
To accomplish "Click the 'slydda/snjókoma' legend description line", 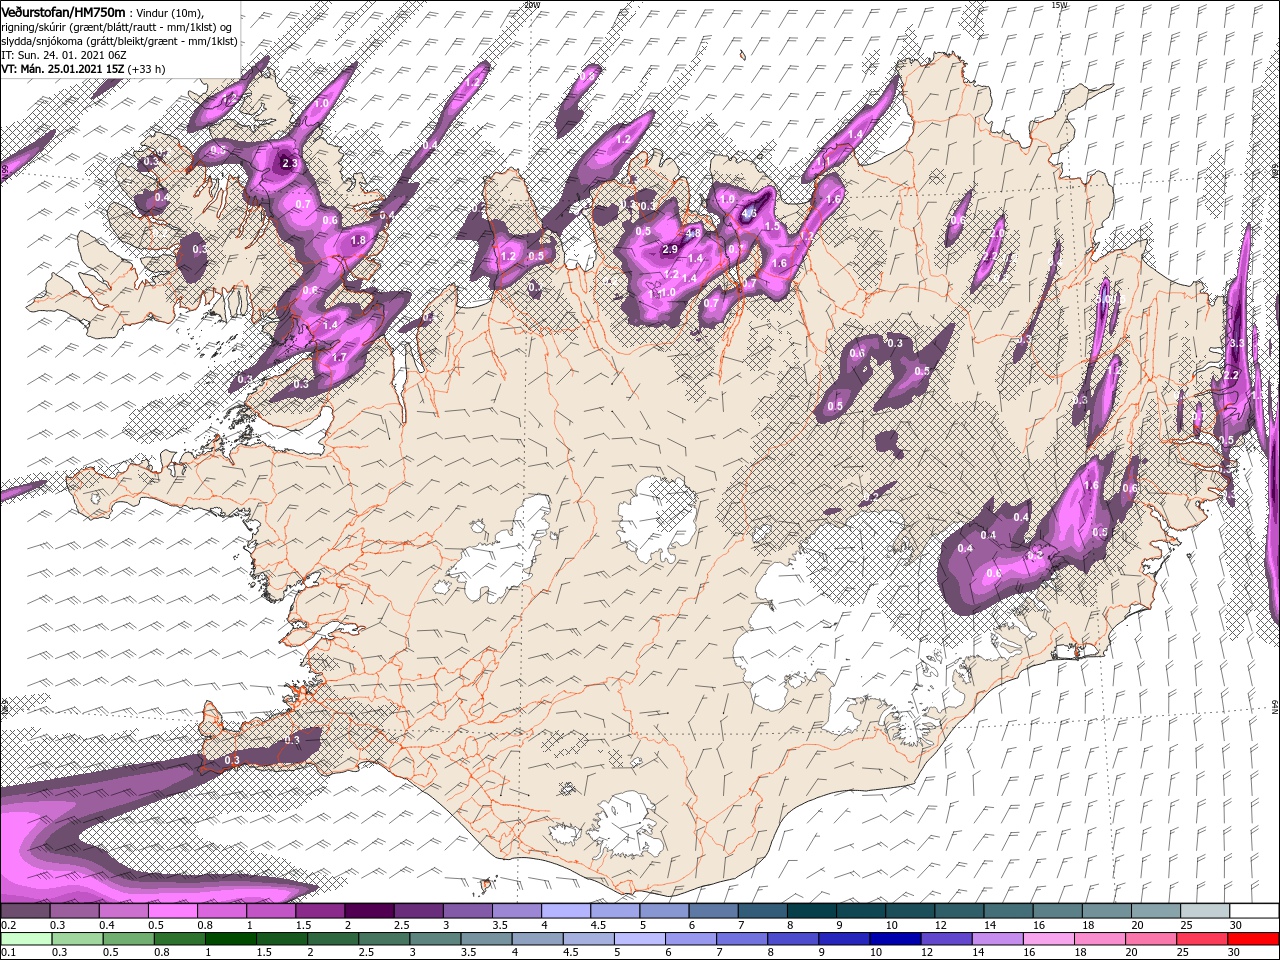I will (119, 41).
